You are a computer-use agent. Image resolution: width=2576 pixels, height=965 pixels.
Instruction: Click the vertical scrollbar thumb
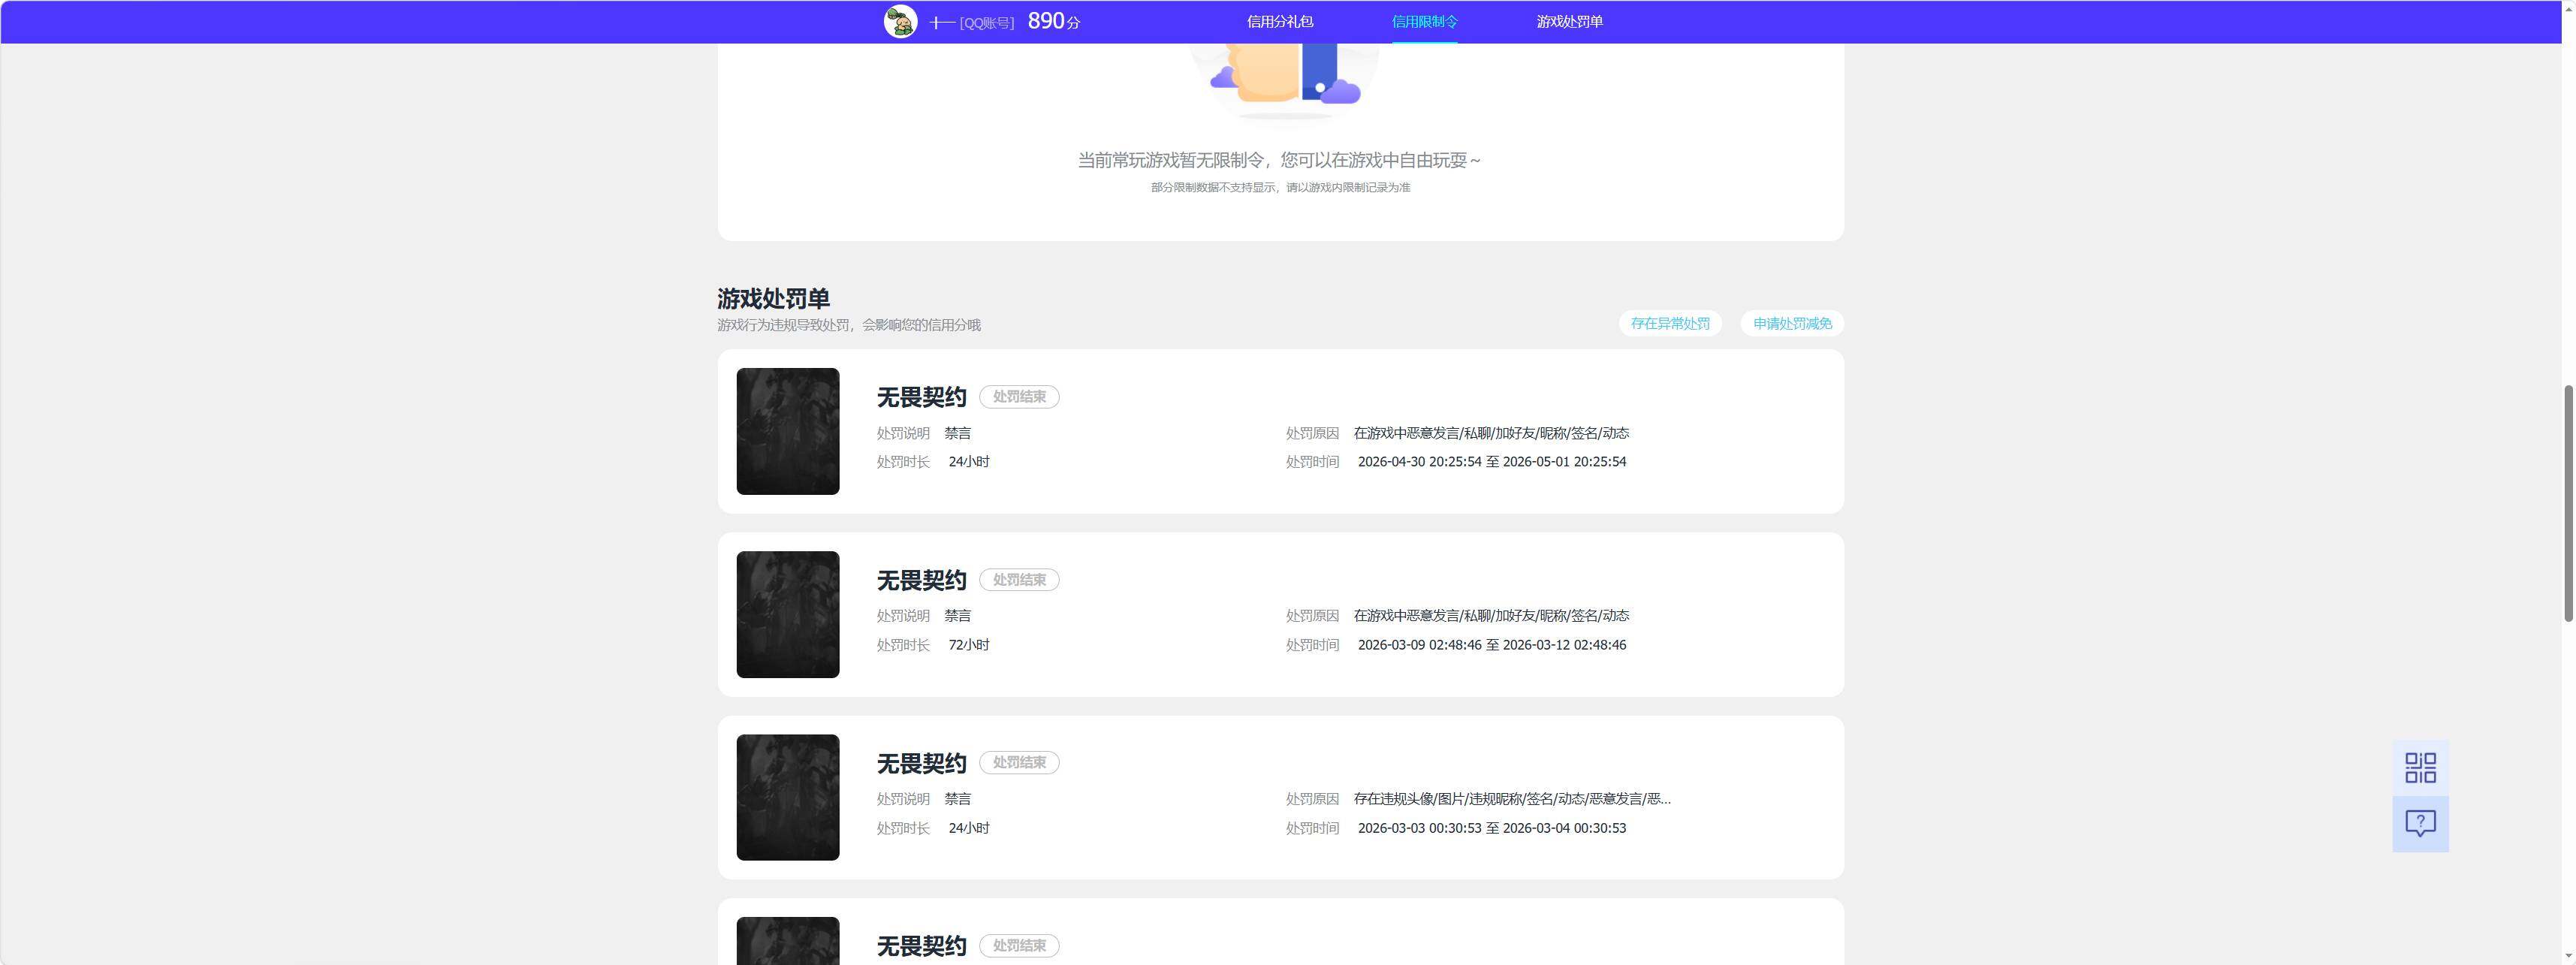click(x=2567, y=503)
